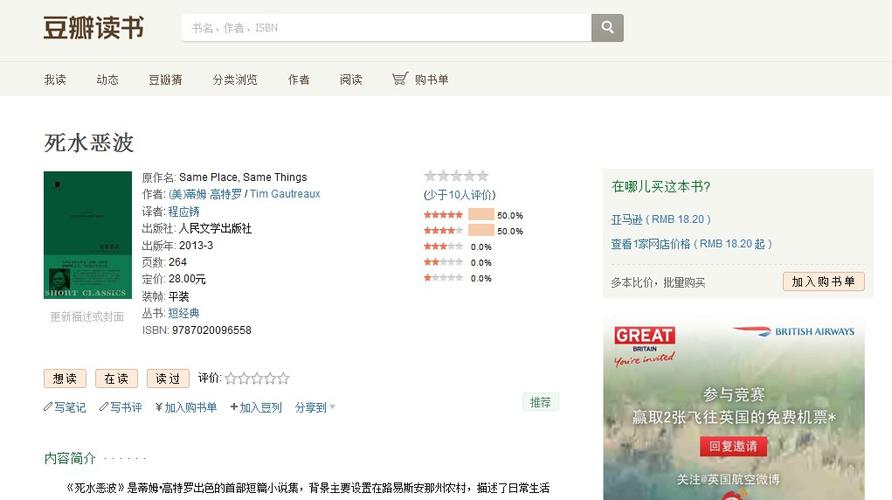Open the 动态 nav item
Viewport: 892px width, 500px height.
click(108, 80)
